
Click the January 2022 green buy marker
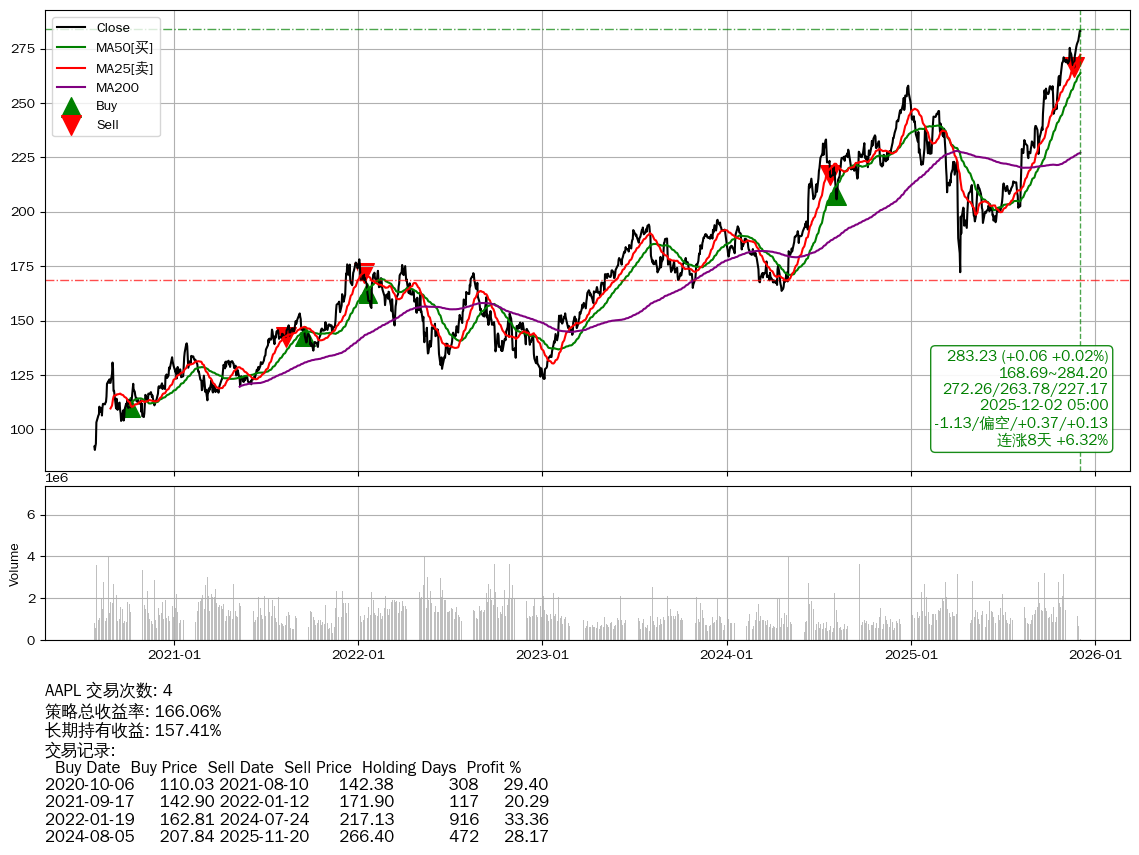tap(368, 293)
